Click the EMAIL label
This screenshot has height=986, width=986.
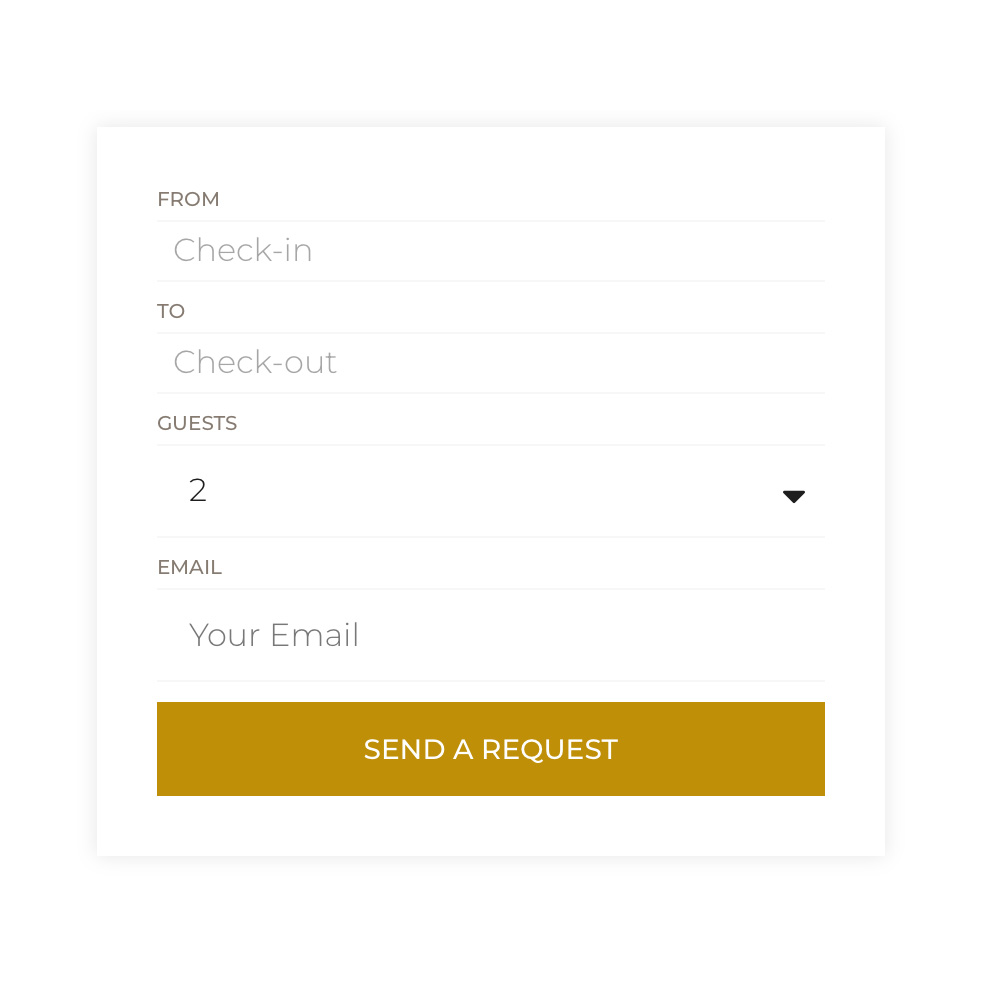189,567
